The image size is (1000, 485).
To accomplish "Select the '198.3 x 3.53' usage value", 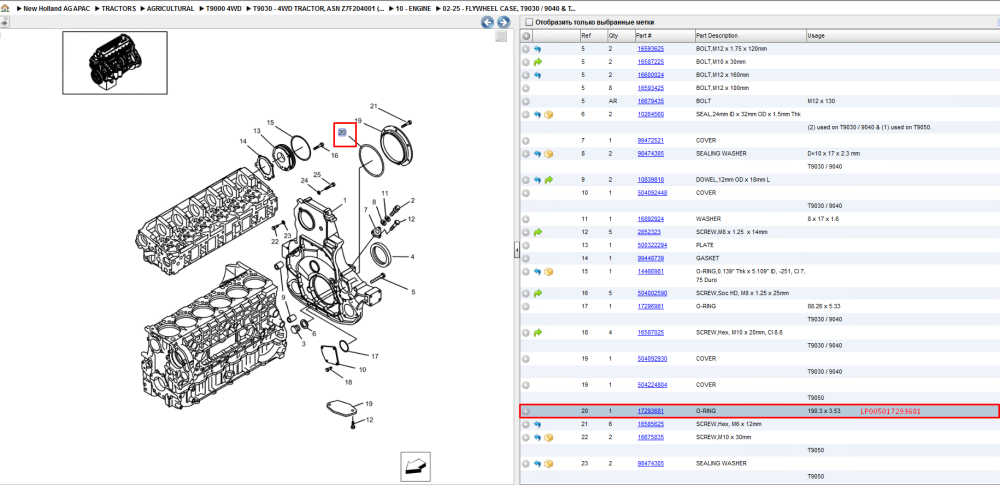I will 822,412.
